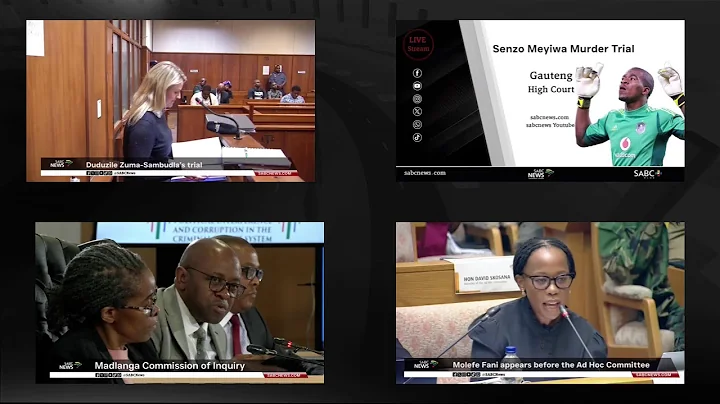This screenshot has width=720, height=404.
Task: Click SABC News logo on Molefe Fani banner
Action: pyautogui.click(x=426, y=365)
